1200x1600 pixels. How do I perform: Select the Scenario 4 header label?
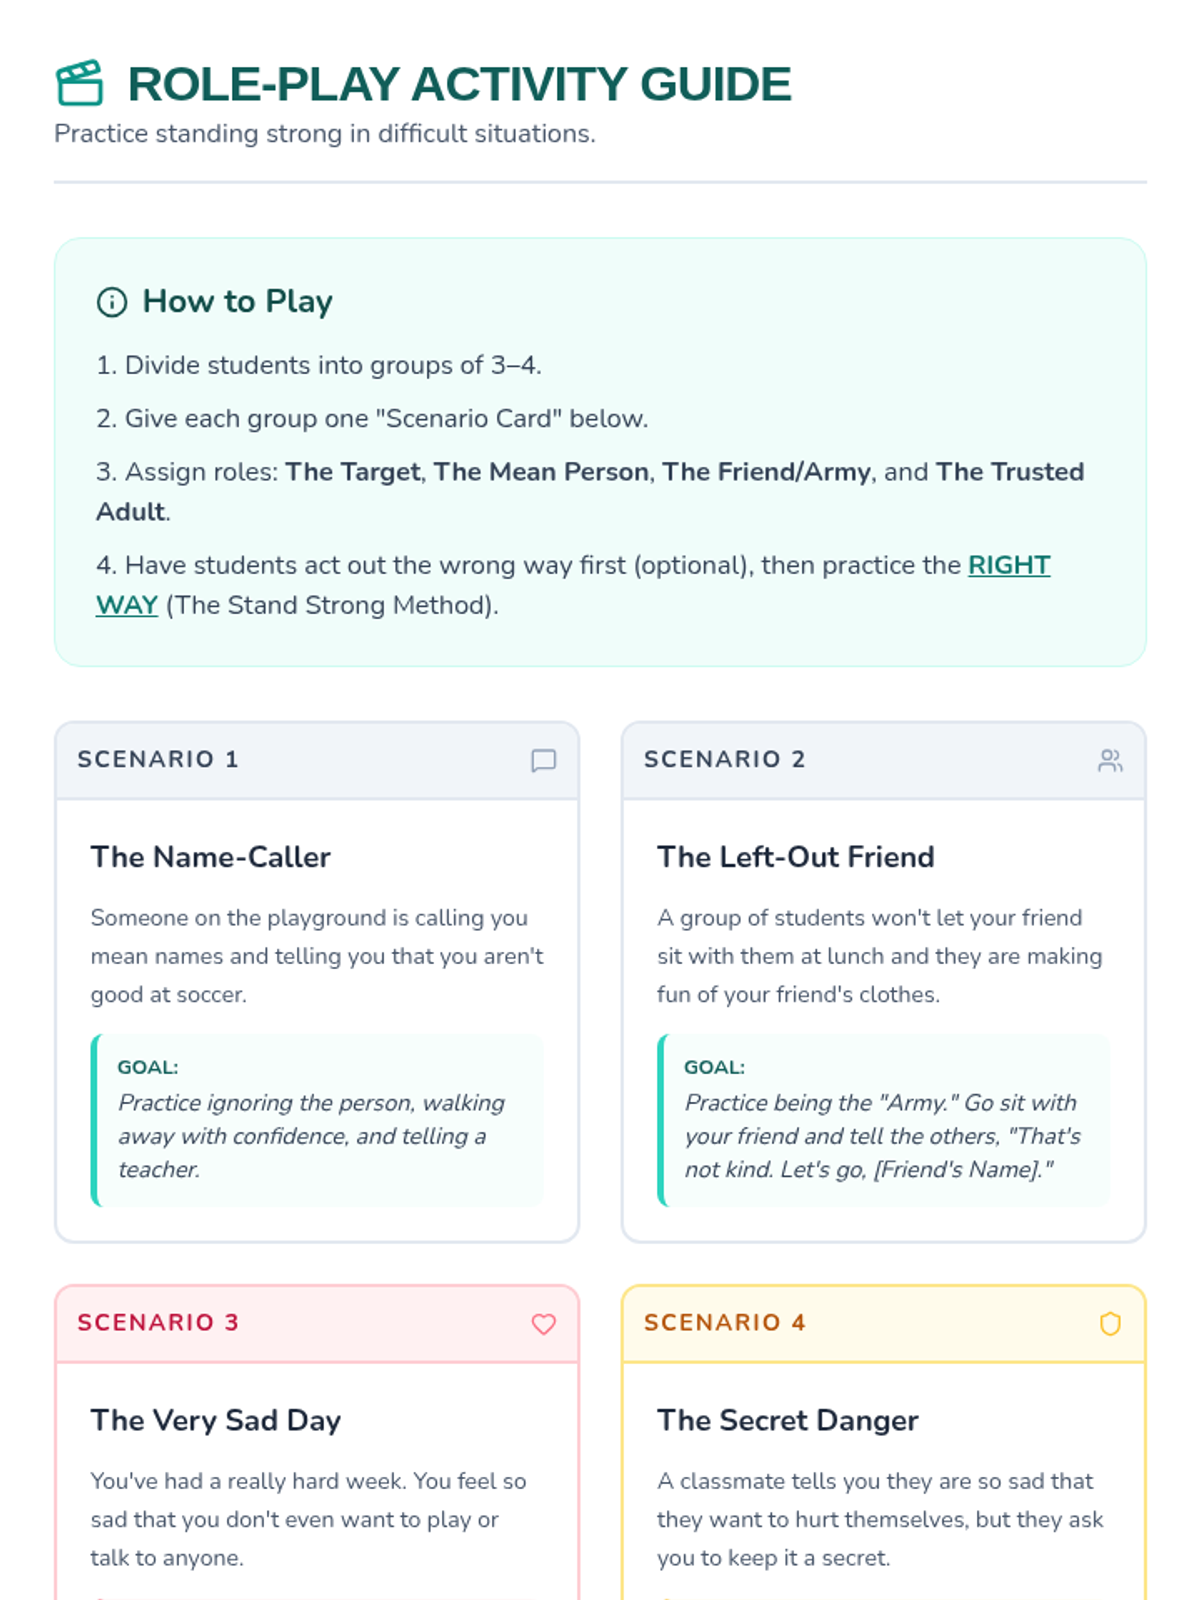[x=724, y=1323]
